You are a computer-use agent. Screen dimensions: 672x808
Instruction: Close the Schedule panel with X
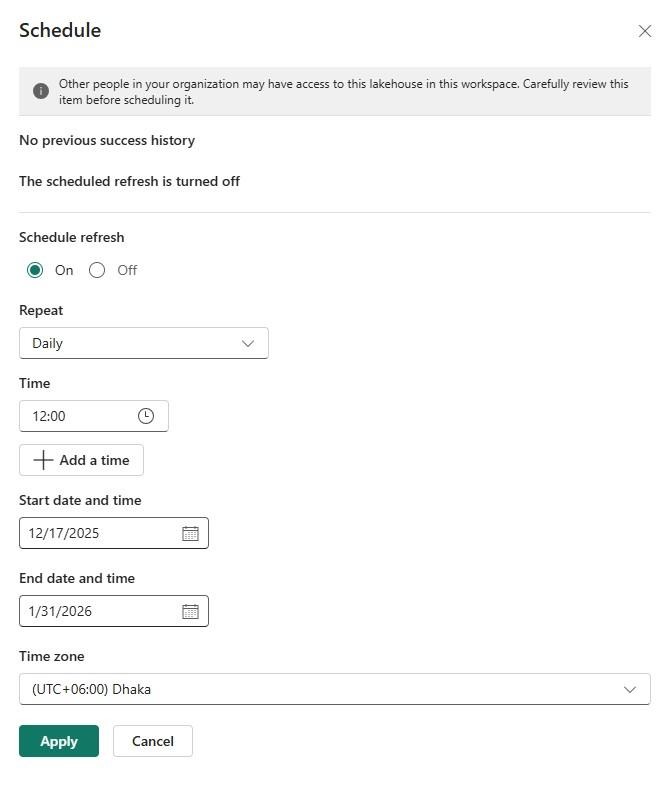[x=644, y=31]
